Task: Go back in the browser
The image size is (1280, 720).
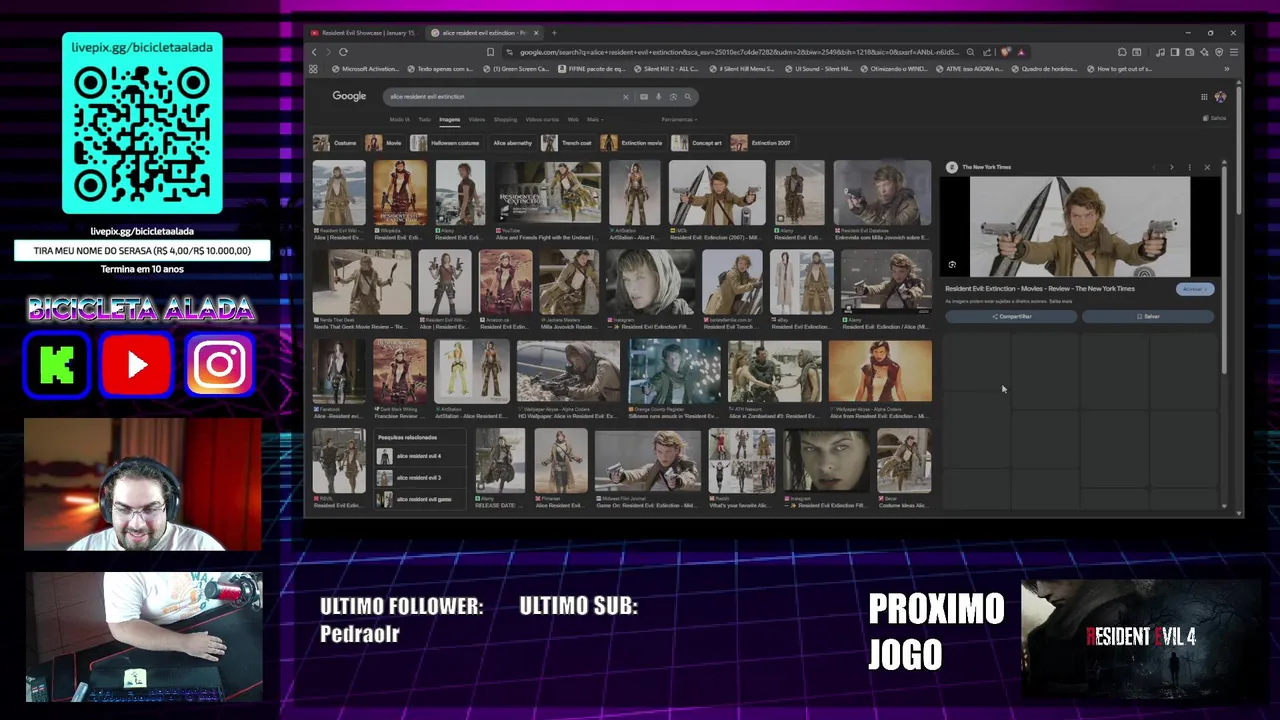Action: click(314, 52)
